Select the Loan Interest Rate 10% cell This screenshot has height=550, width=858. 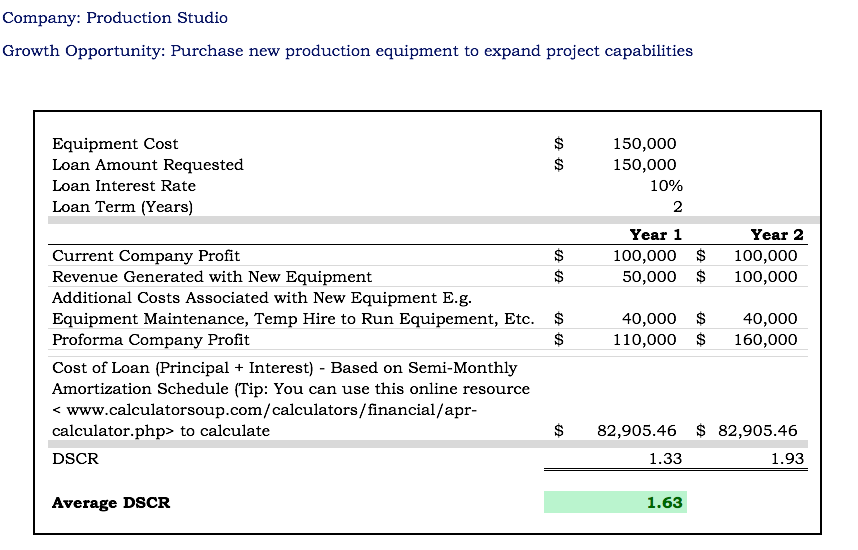point(666,186)
